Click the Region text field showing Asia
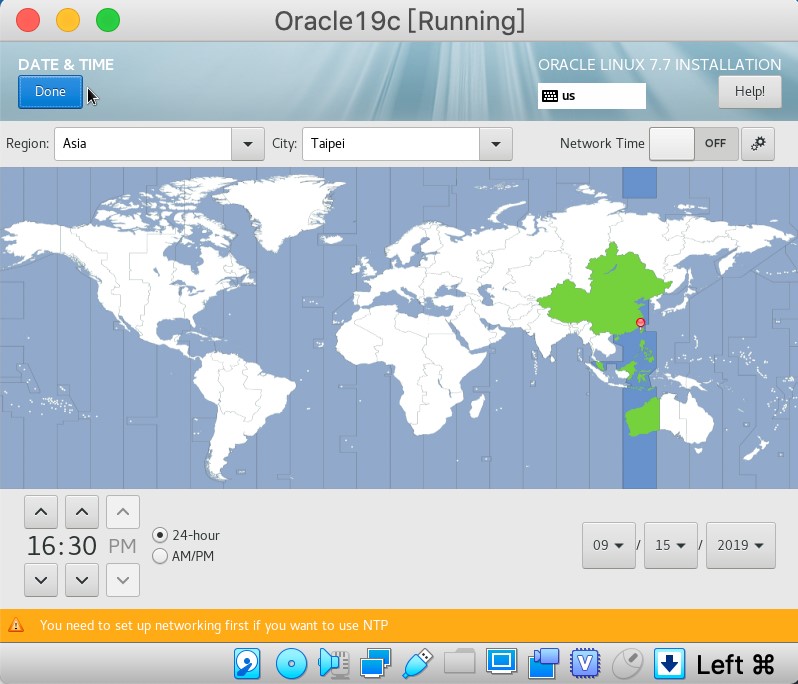 tap(143, 144)
